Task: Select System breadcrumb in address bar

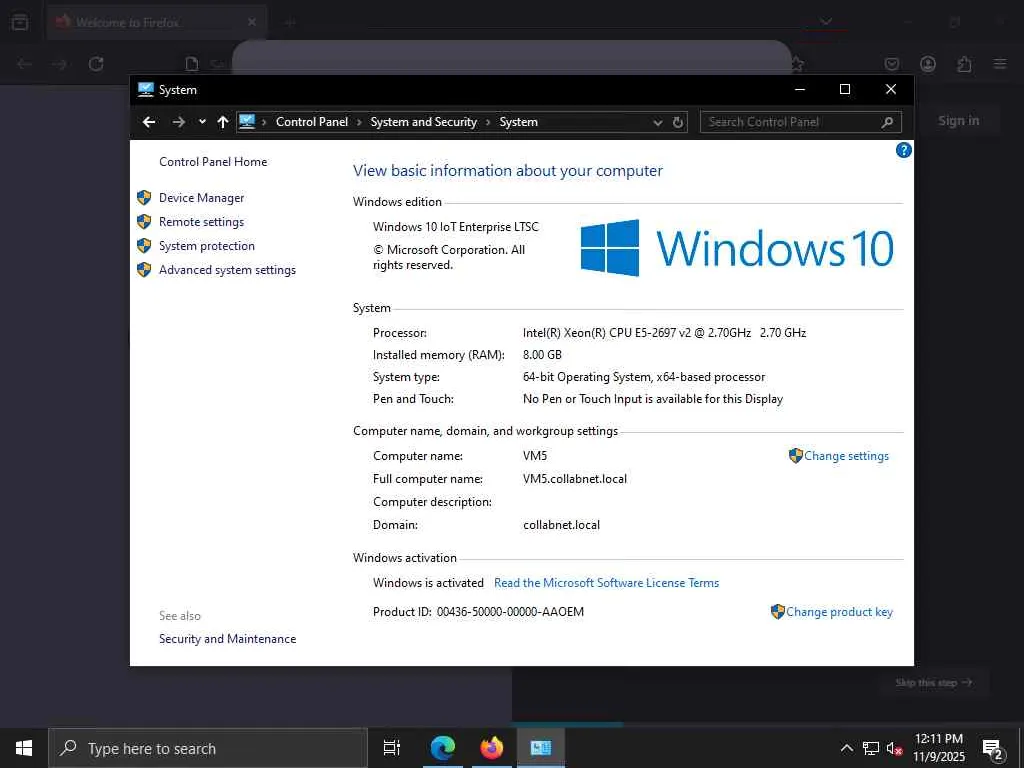Action: (x=519, y=122)
